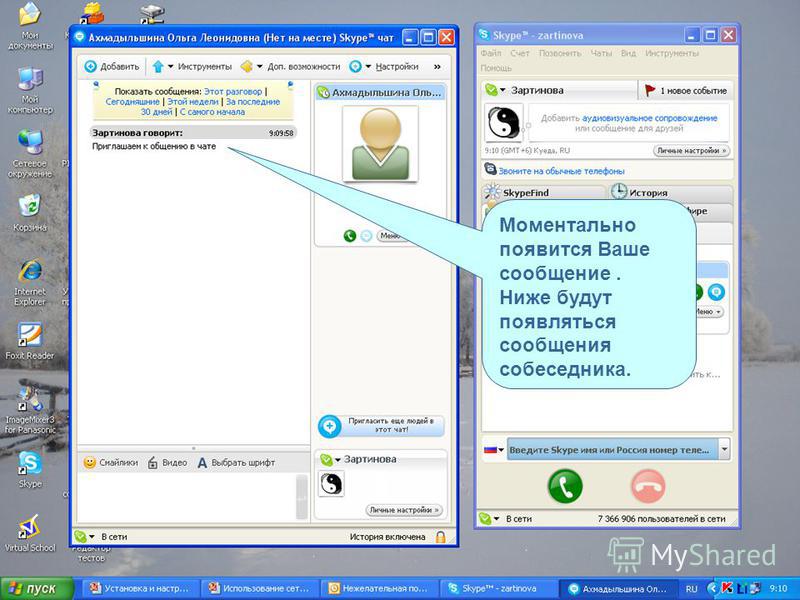Click the yin-yang avatar in Skype main window
Image resolution: width=800 pixels, height=600 pixels.
click(x=503, y=123)
